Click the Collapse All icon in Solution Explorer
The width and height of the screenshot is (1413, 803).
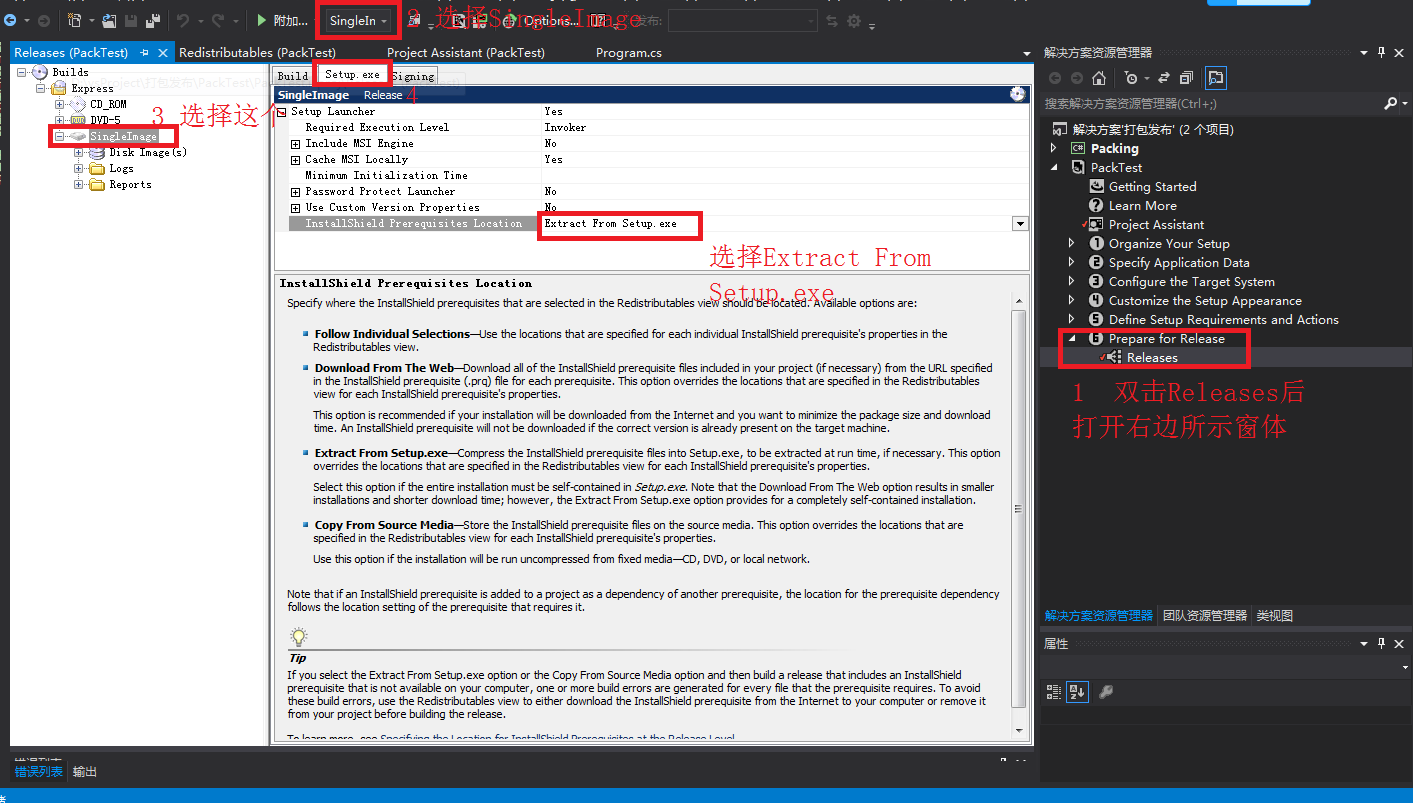pos(1186,77)
